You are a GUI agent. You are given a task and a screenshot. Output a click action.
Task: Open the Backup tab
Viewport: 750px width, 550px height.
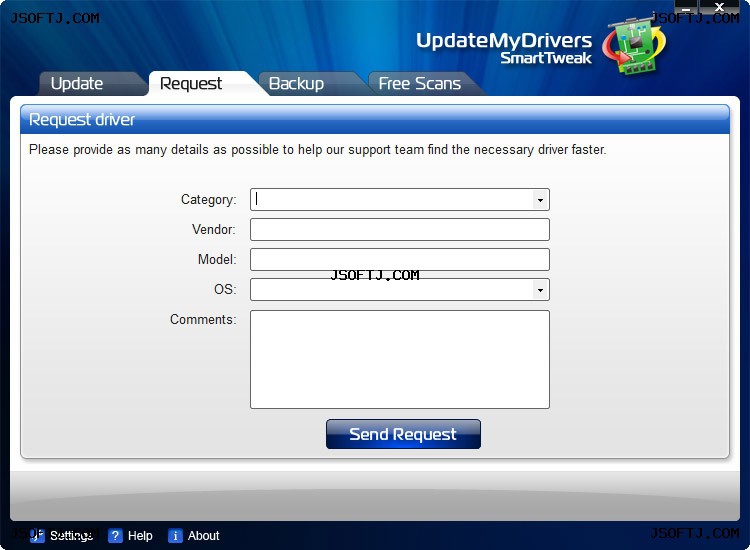(x=309, y=84)
